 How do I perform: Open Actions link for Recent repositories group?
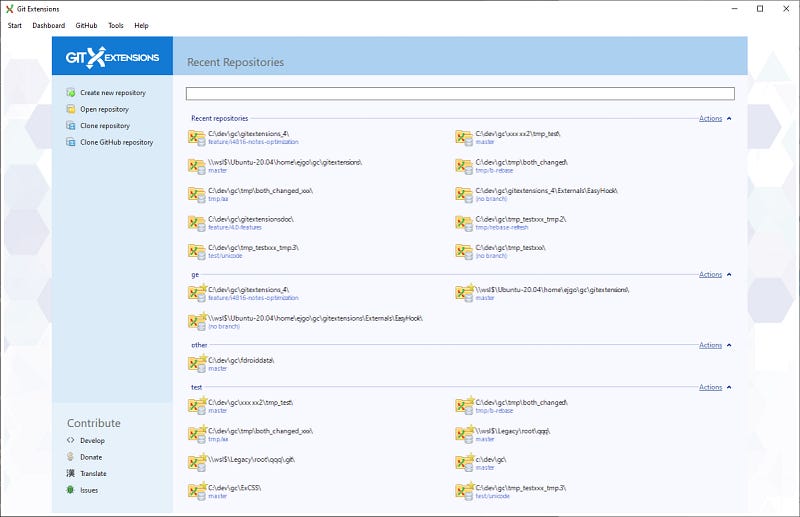(x=710, y=118)
